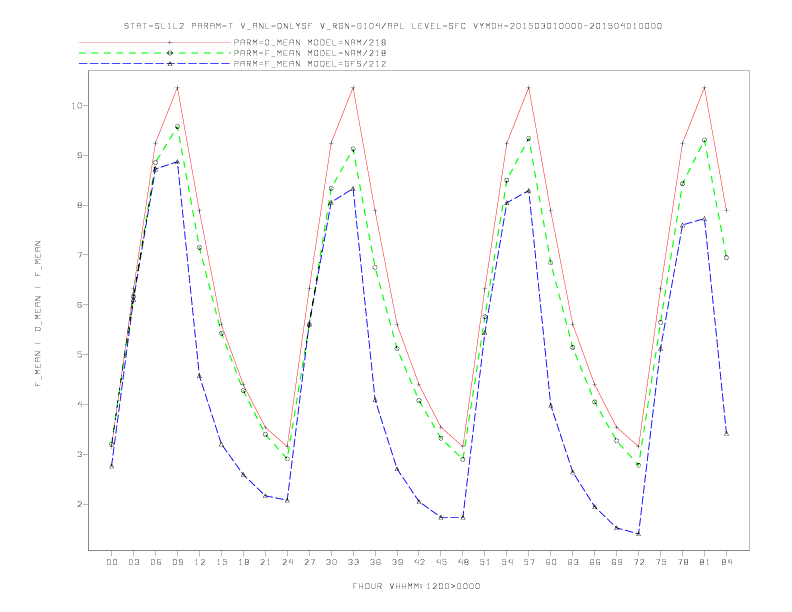Click y-axis tick value 7
This screenshot has width=792, height=612.
click(80, 255)
